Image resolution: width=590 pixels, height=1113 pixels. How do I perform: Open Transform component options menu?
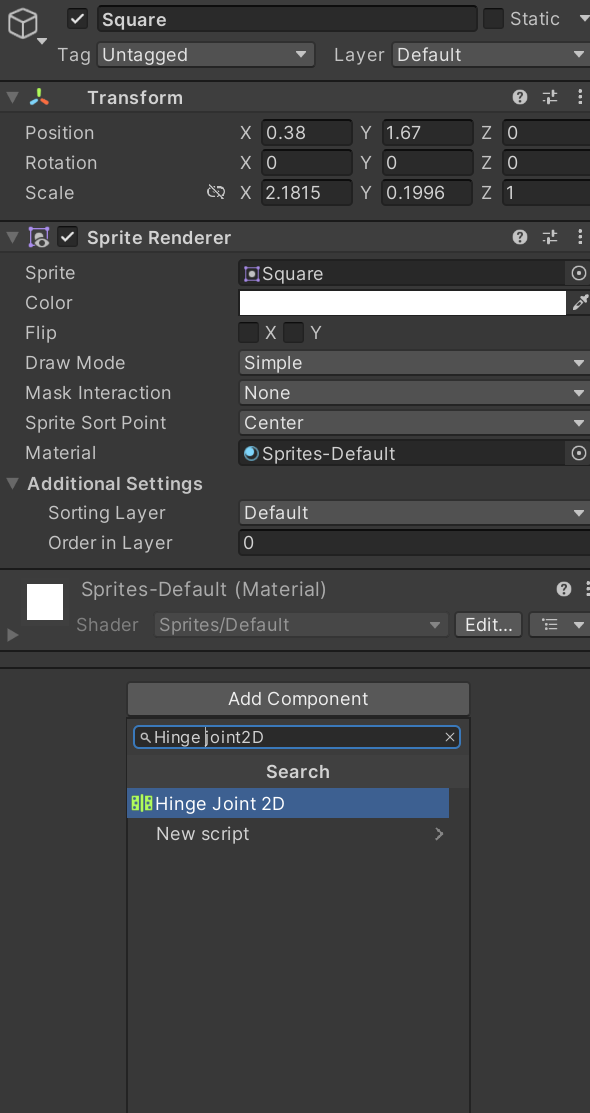(x=580, y=97)
